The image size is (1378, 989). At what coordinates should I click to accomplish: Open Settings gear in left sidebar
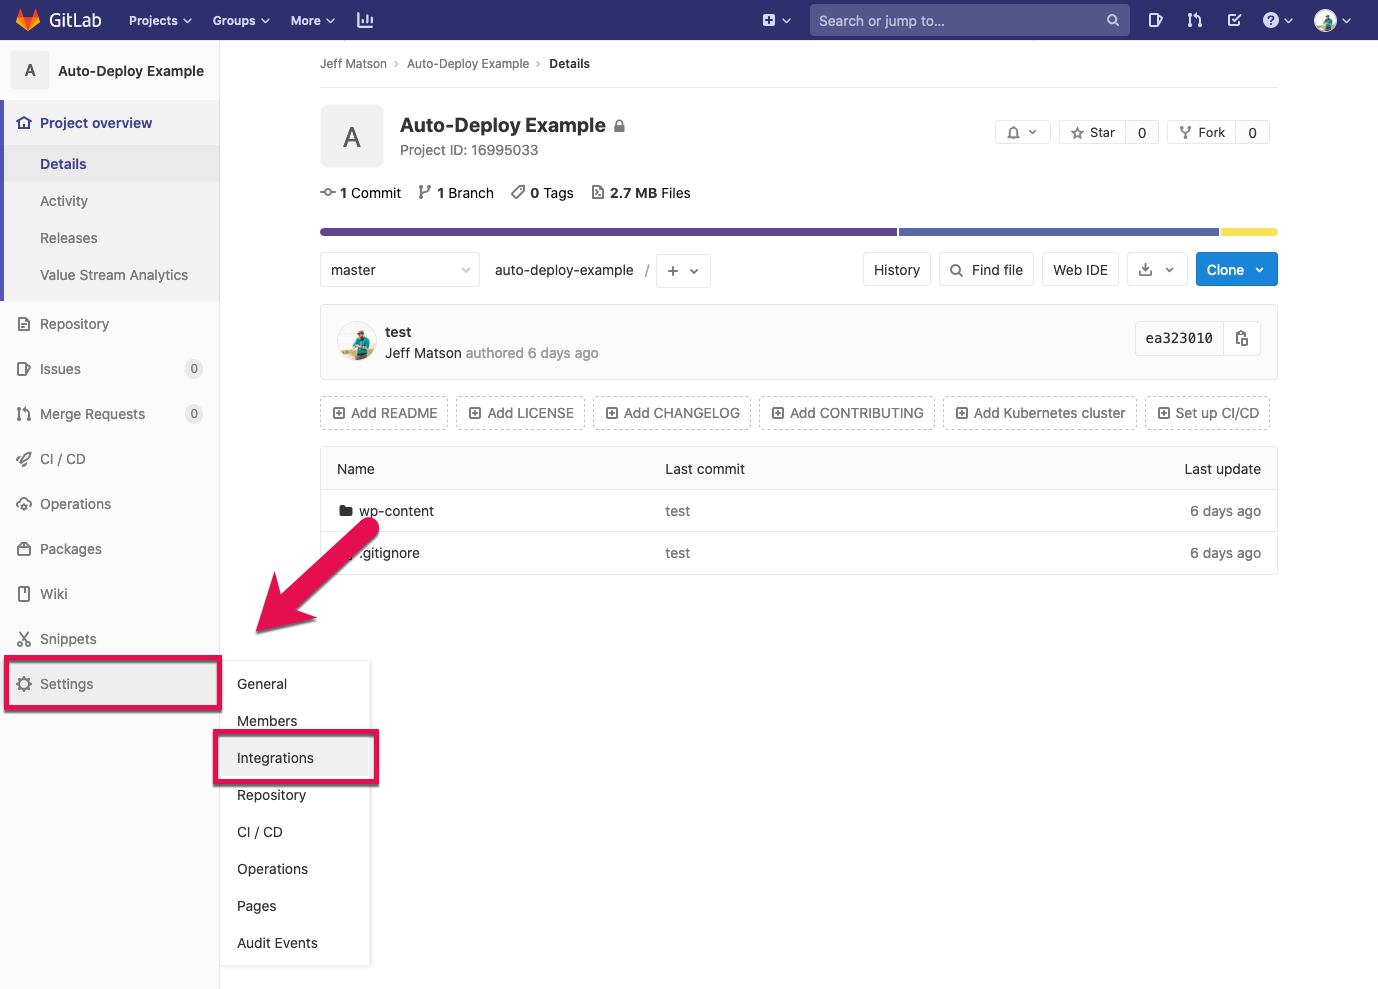(112, 684)
